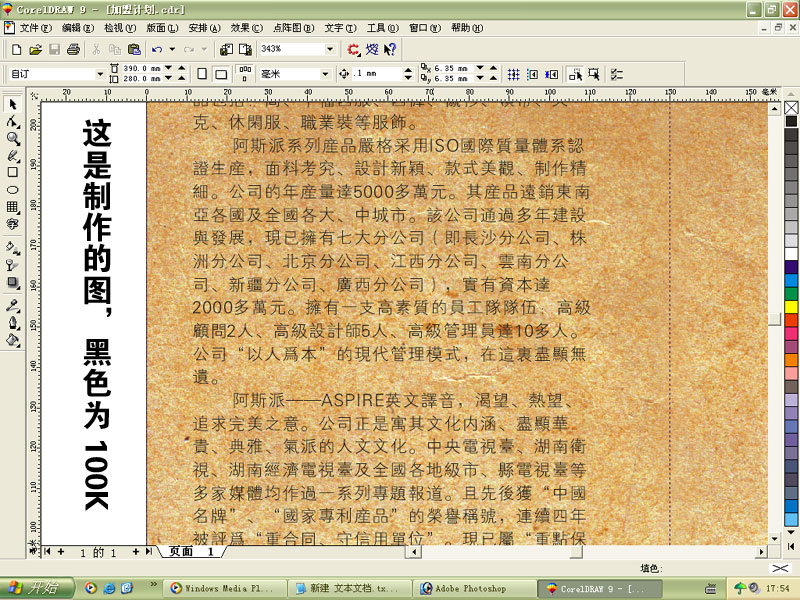Select the Zoom magnifier tool
This screenshot has height=600, width=800.
pyautogui.click(x=13, y=139)
